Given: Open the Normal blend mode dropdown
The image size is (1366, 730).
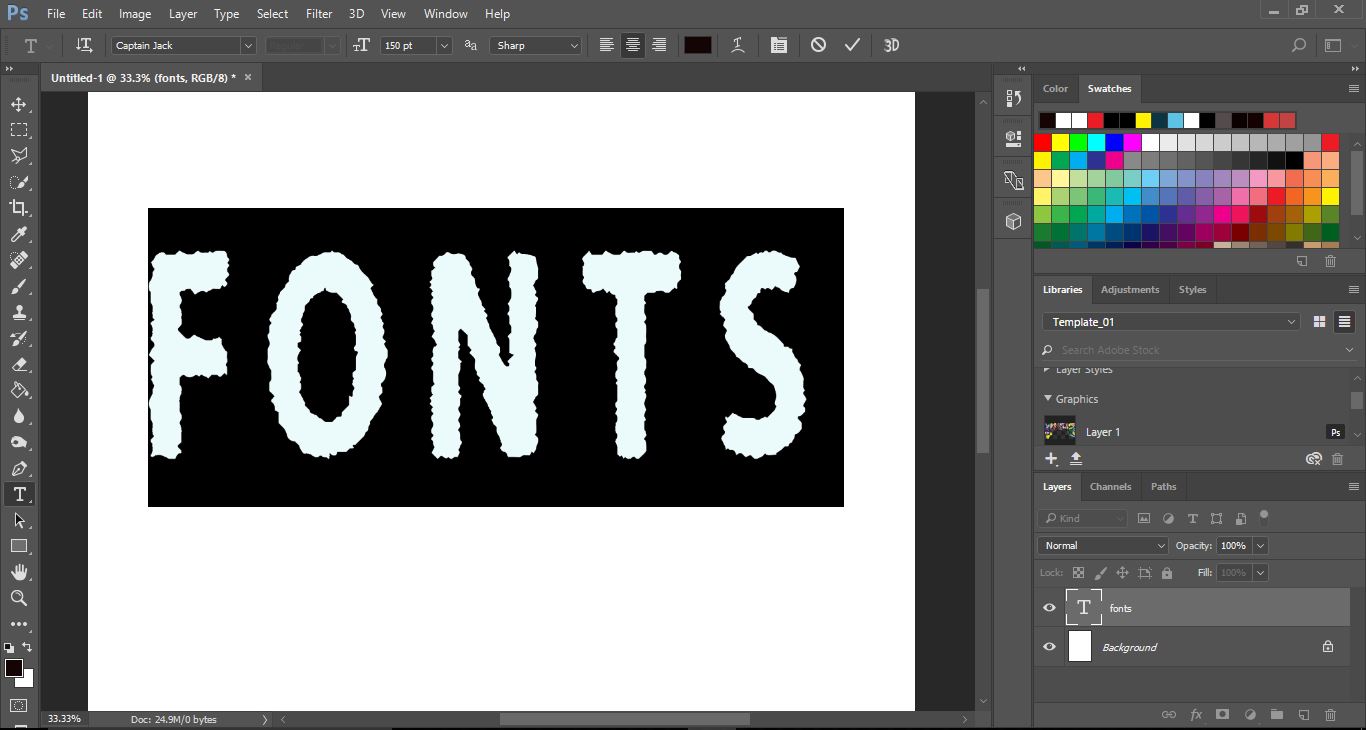Looking at the screenshot, I should point(1103,546).
